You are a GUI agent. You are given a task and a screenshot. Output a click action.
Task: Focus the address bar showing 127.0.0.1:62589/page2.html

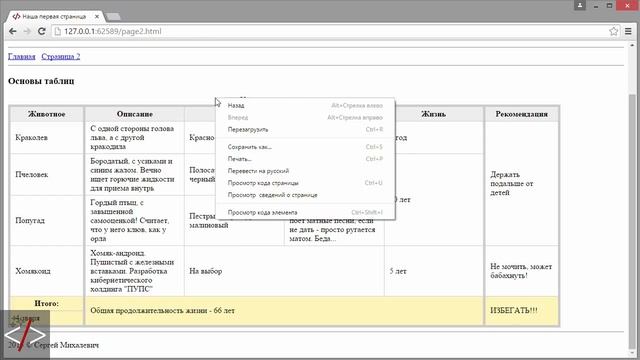click(329, 31)
